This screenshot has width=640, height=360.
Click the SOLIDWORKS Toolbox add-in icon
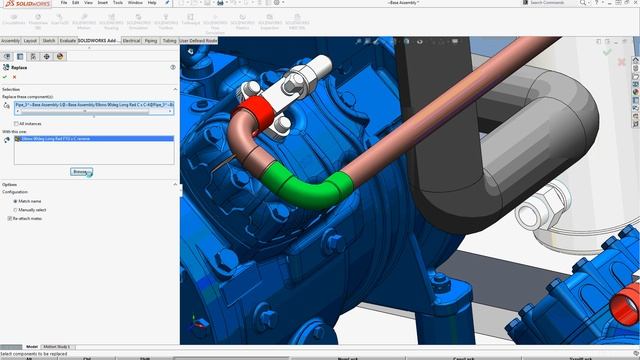[166, 21]
